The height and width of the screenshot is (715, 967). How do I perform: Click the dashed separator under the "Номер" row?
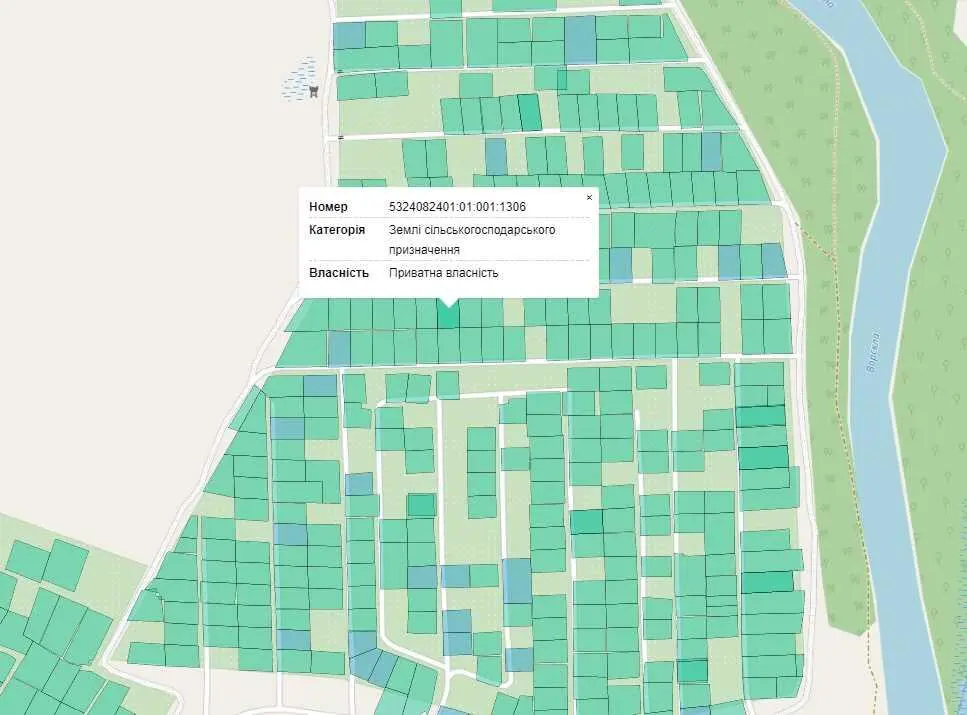[x=448, y=218]
